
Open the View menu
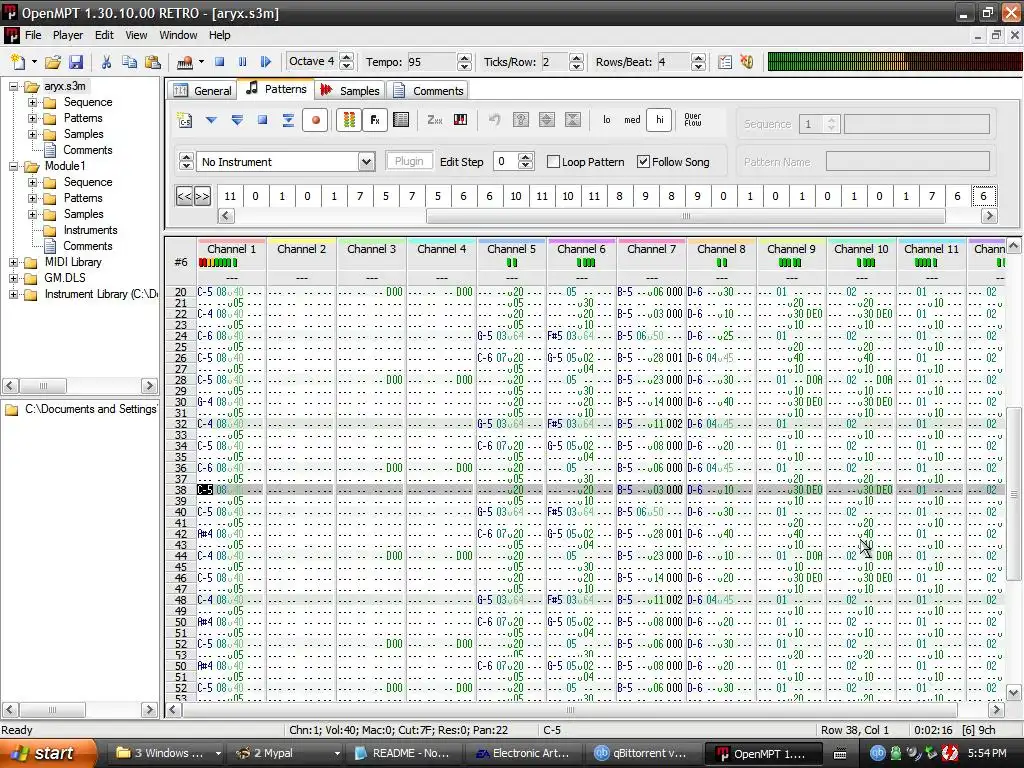(136, 35)
